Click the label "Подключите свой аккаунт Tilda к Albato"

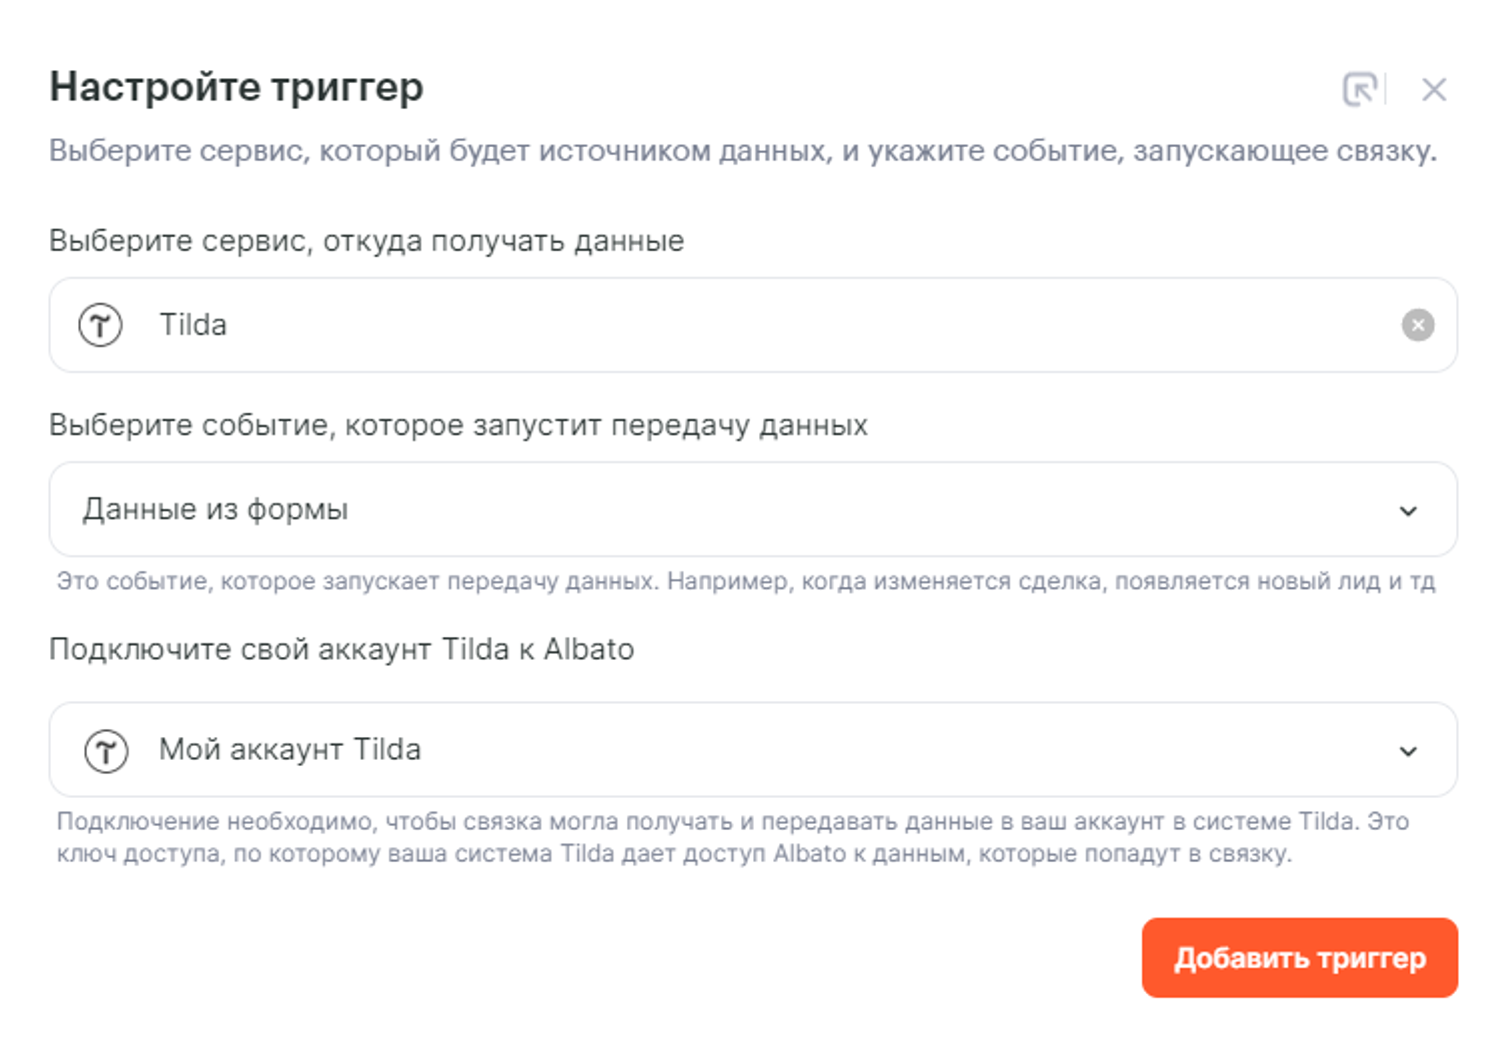tap(341, 650)
